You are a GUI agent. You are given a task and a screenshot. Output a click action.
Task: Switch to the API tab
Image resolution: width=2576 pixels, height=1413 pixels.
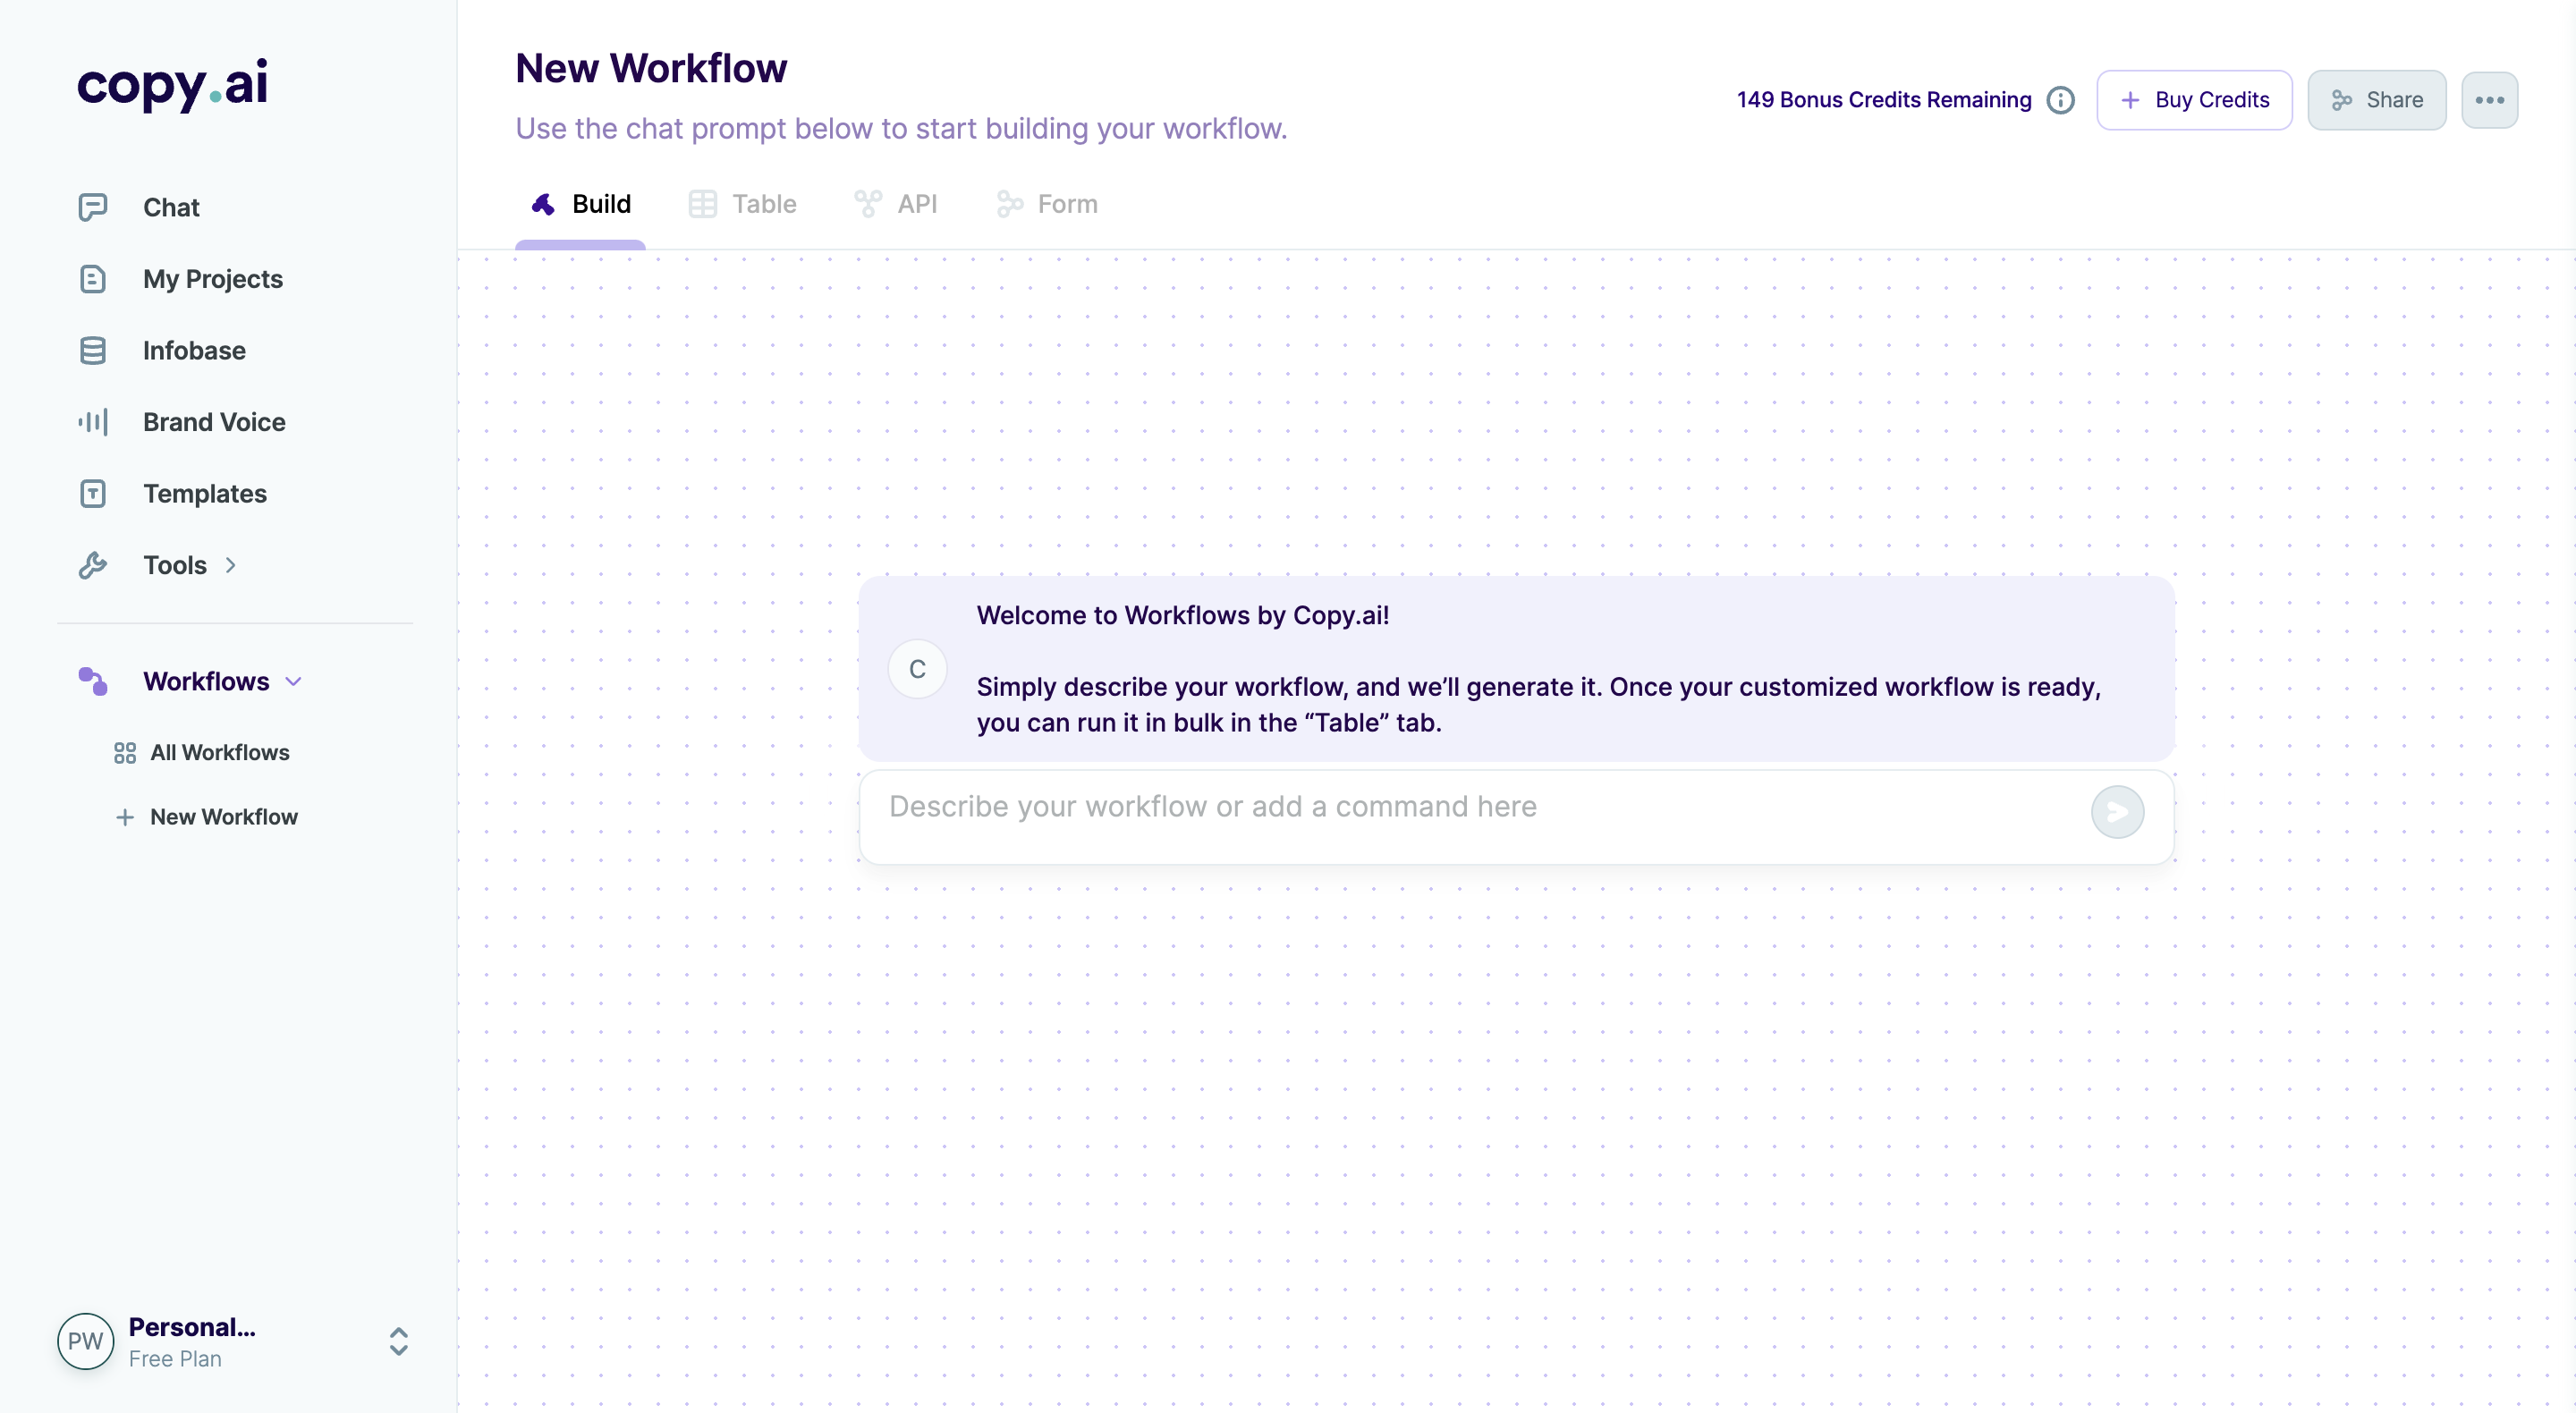pos(896,204)
